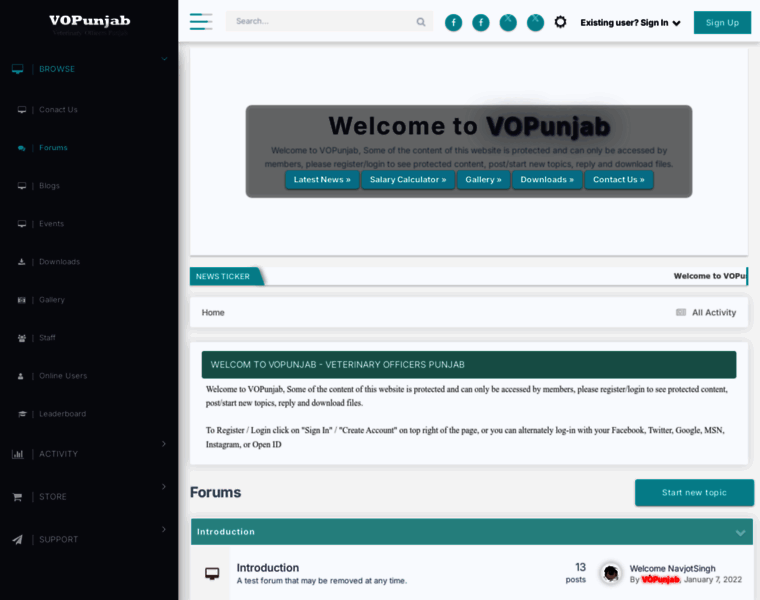Click the Introduction forum monitor icon
760x600 pixels.
212,574
